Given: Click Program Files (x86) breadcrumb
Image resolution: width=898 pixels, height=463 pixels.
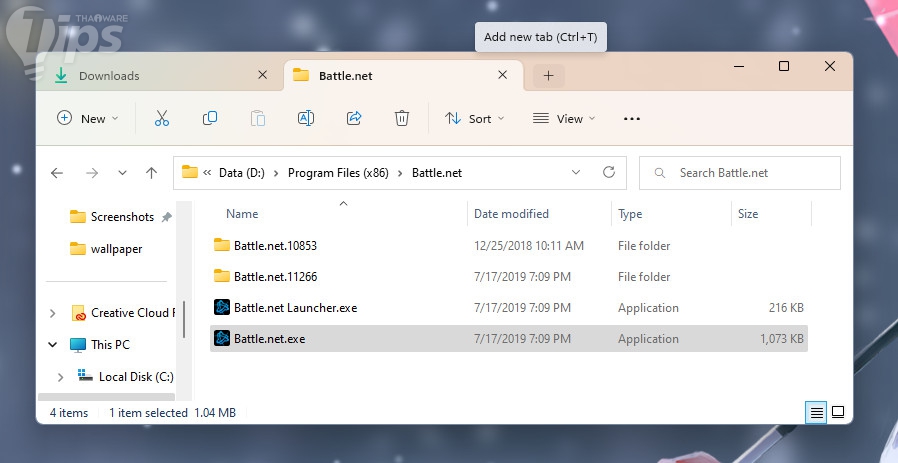Looking at the screenshot, I should click(x=338, y=173).
